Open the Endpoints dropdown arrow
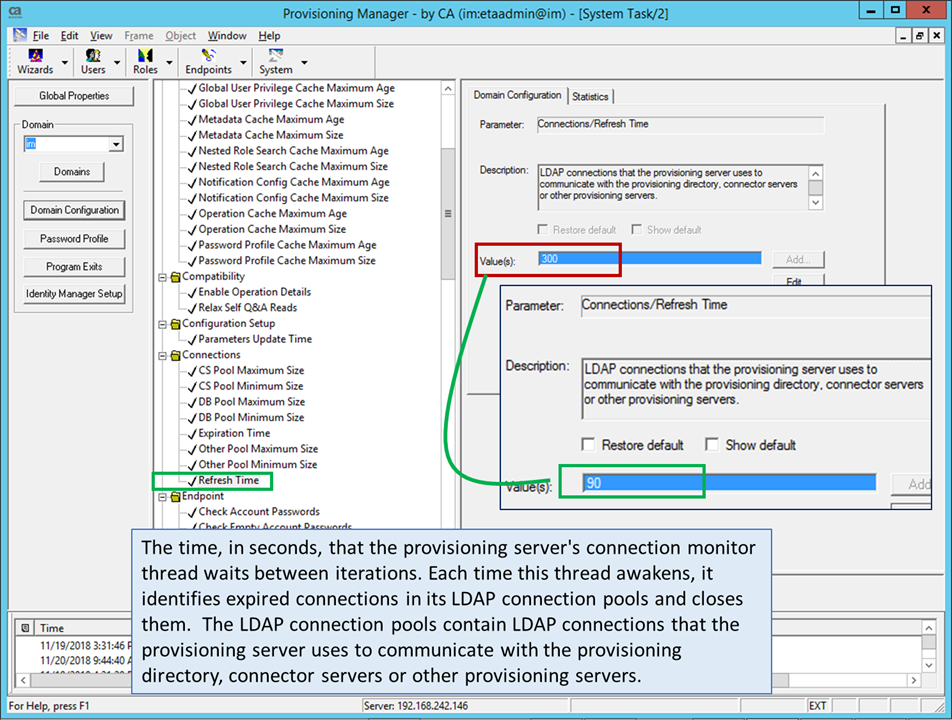This screenshot has height=720, width=952. tap(243, 63)
